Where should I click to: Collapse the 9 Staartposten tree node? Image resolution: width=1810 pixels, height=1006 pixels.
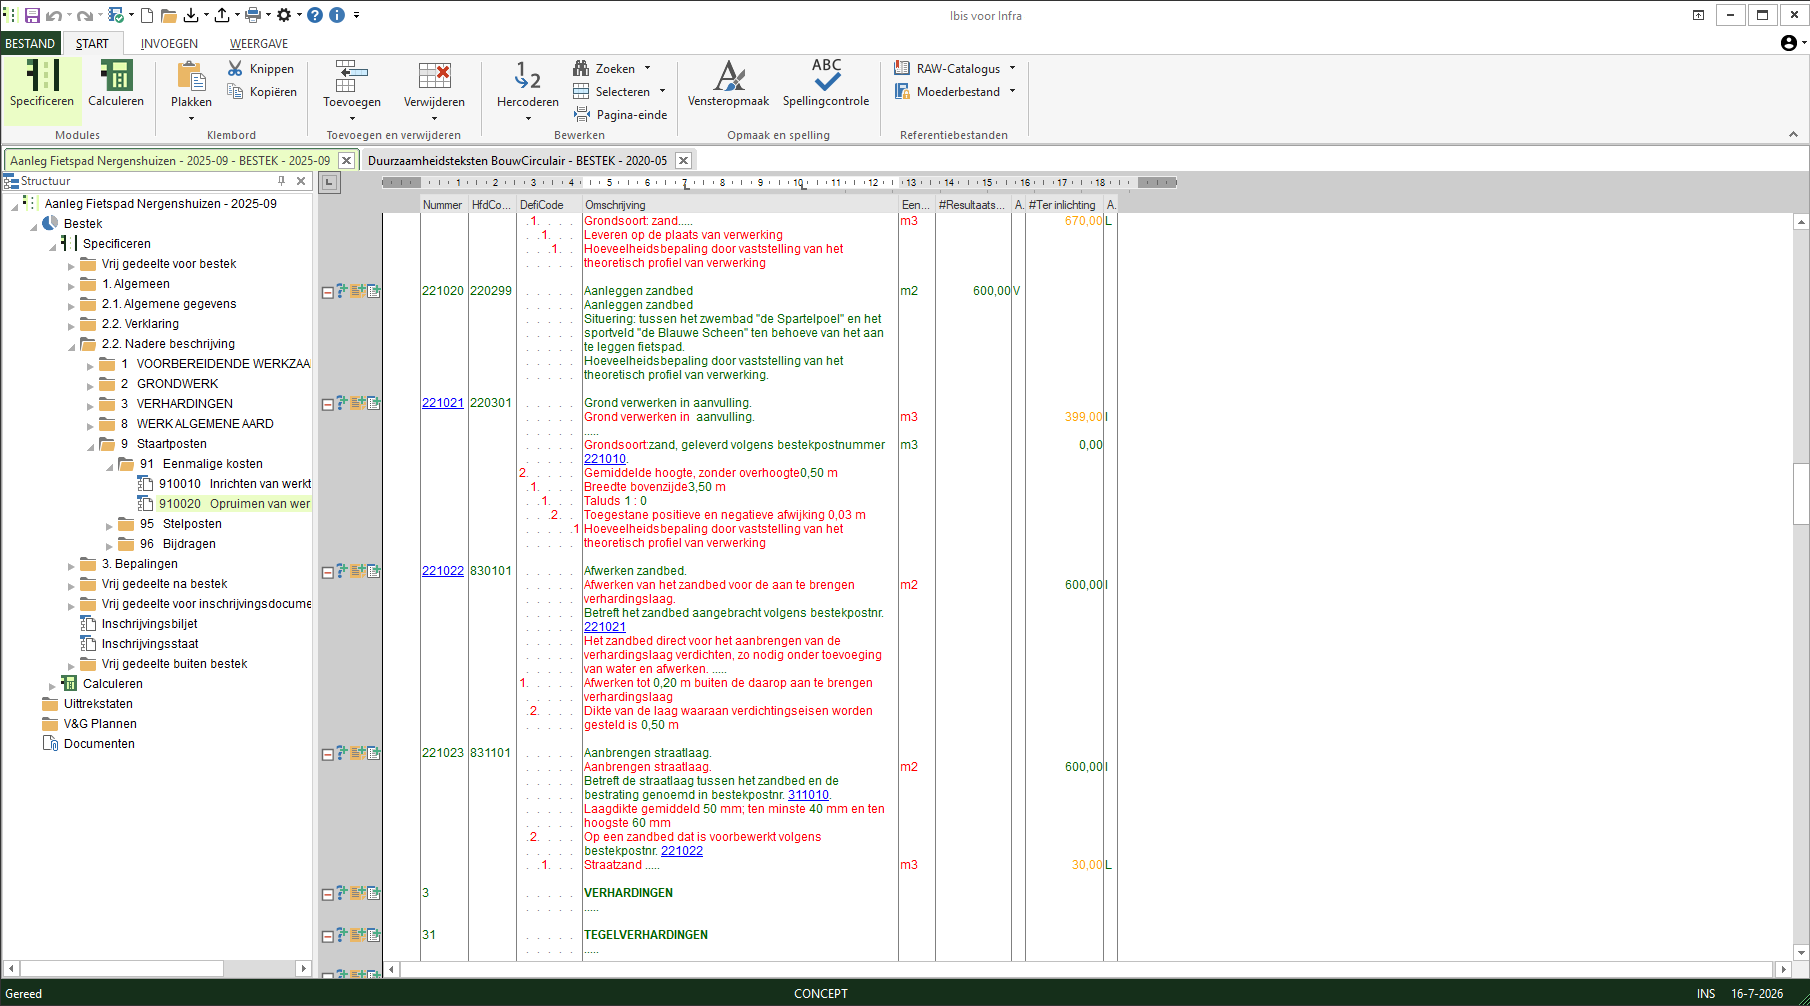pos(90,445)
